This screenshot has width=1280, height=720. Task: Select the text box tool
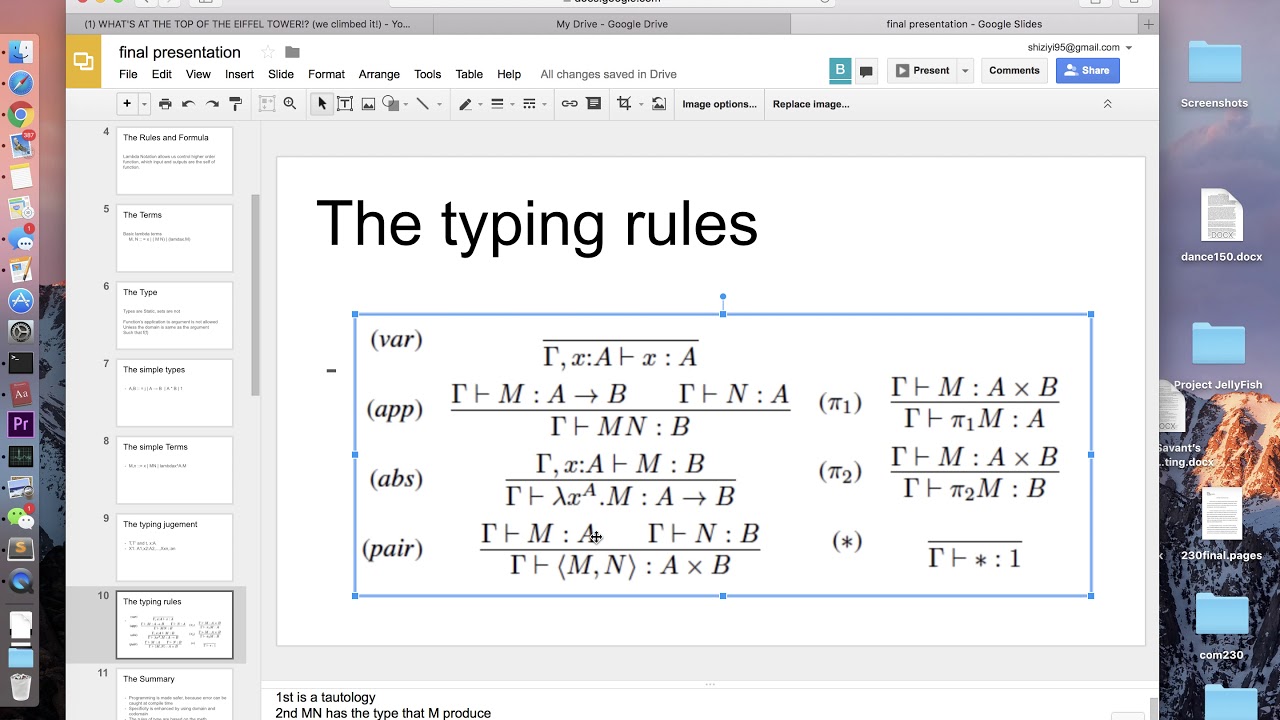(345, 103)
